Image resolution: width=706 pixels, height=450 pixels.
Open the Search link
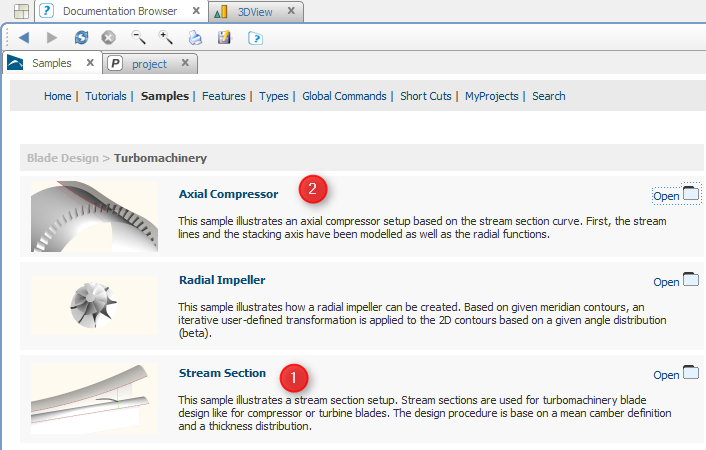point(549,96)
